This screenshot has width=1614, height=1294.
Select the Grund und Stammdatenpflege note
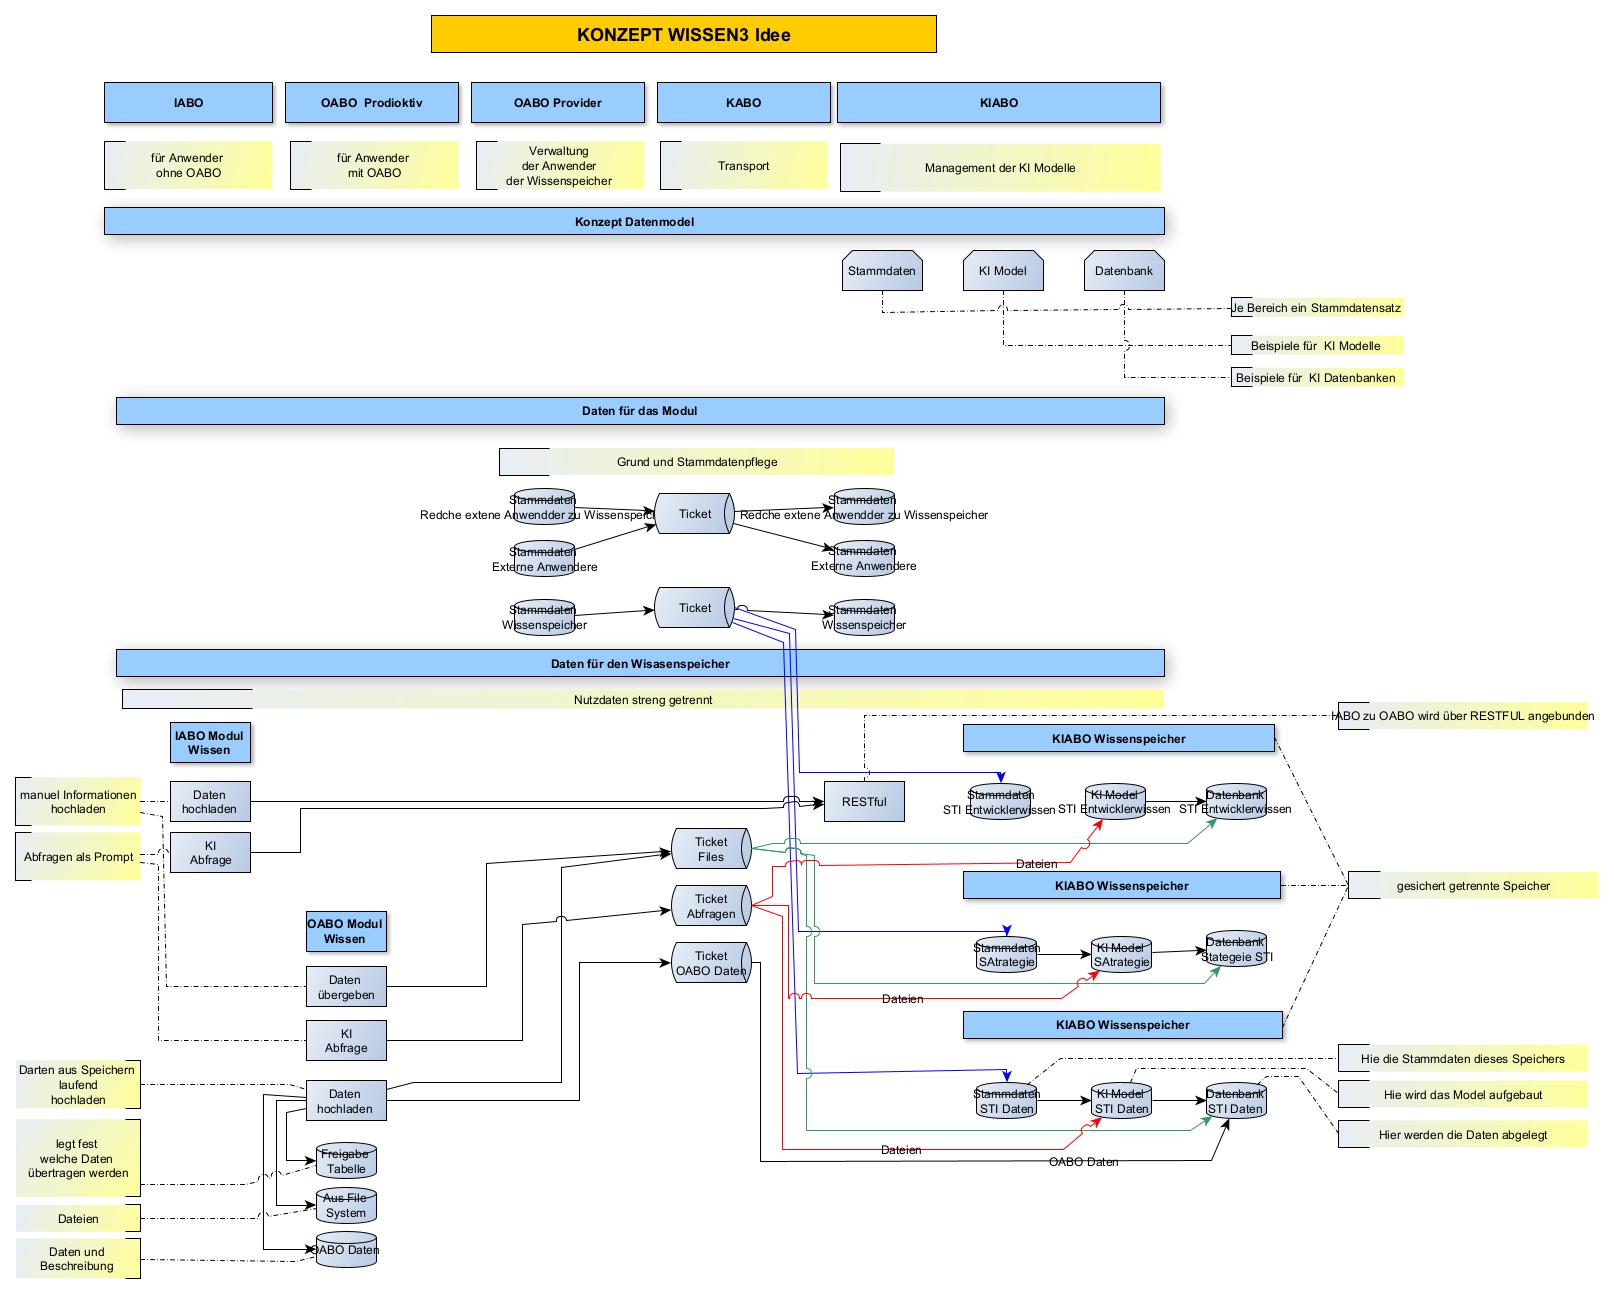tap(696, 462)
